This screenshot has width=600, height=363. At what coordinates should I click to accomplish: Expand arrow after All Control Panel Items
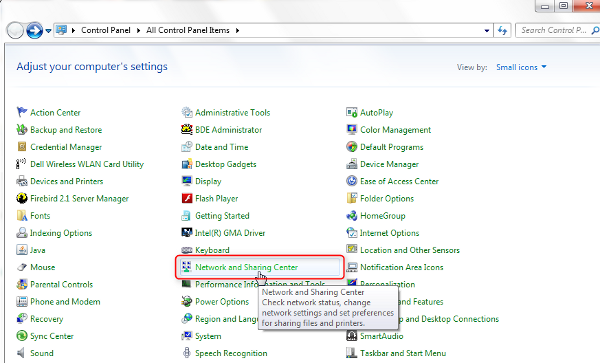click(x=238, y=30)
